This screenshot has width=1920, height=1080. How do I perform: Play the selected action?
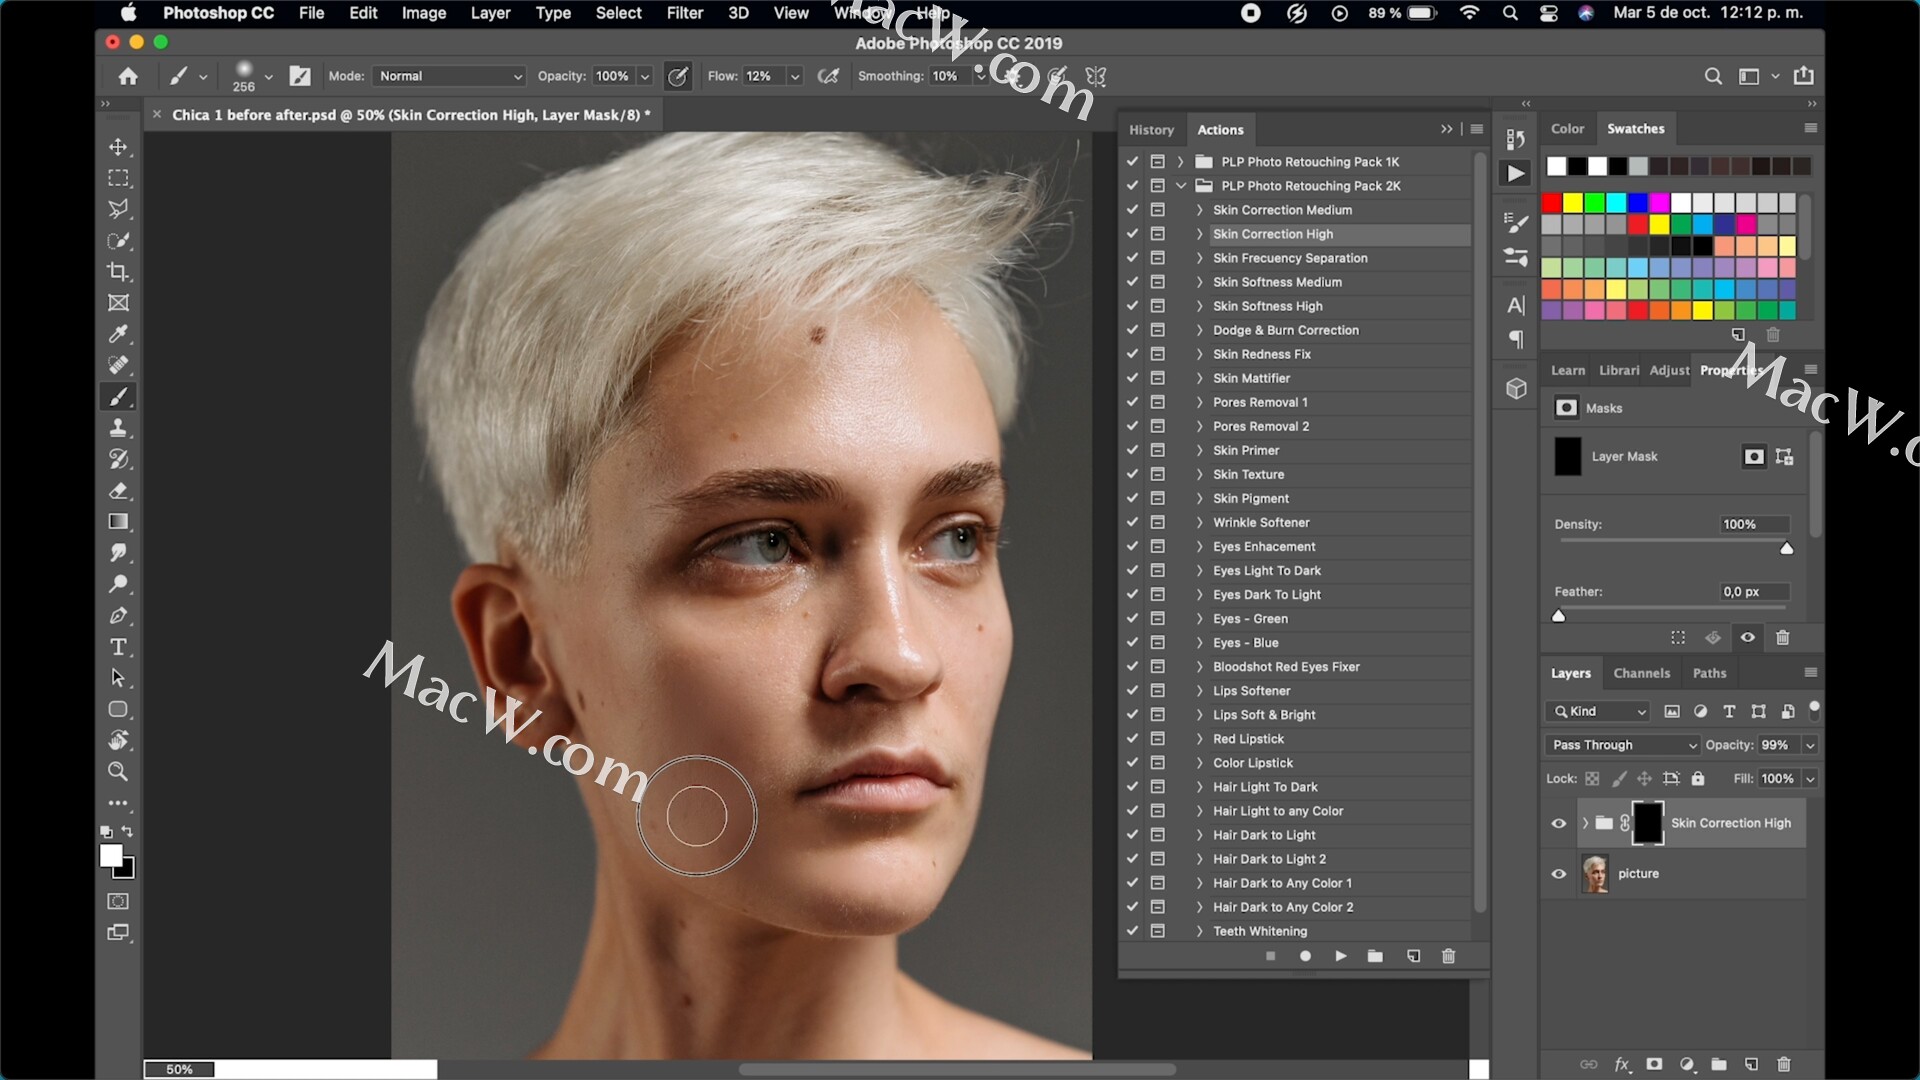1341,957
